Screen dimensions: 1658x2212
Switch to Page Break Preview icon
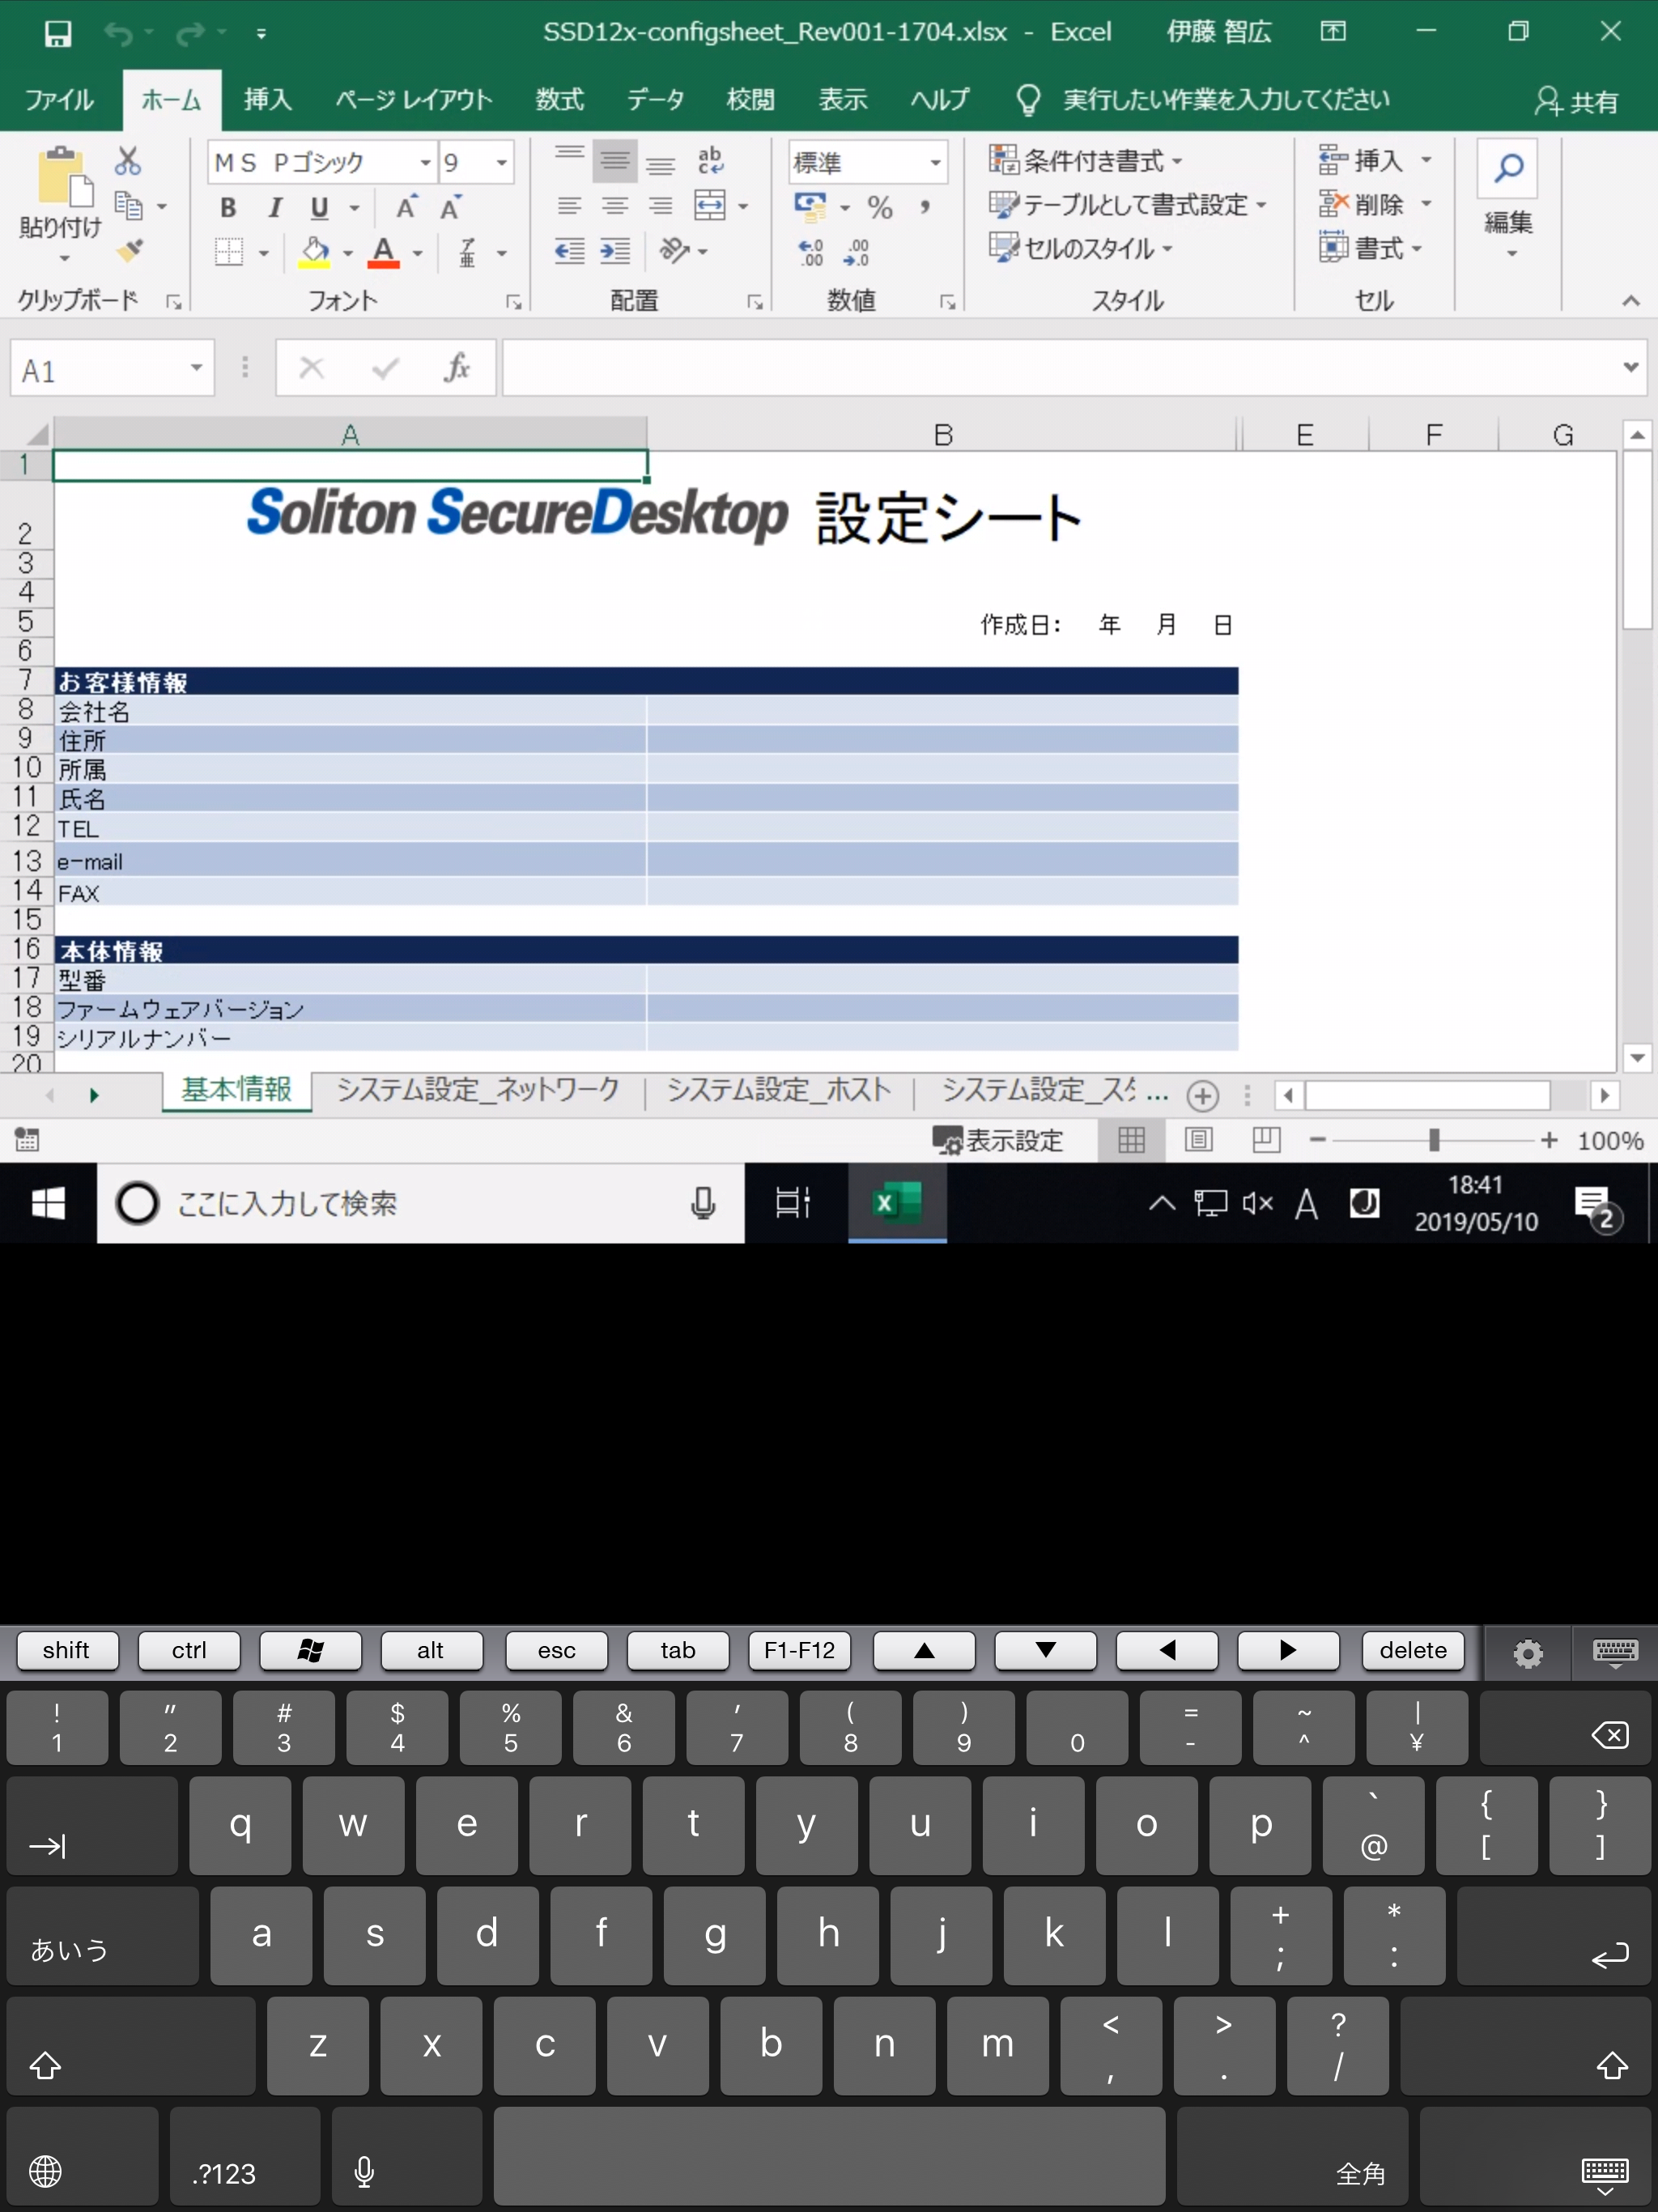pyautogui.click(x=1266, y=1140)
